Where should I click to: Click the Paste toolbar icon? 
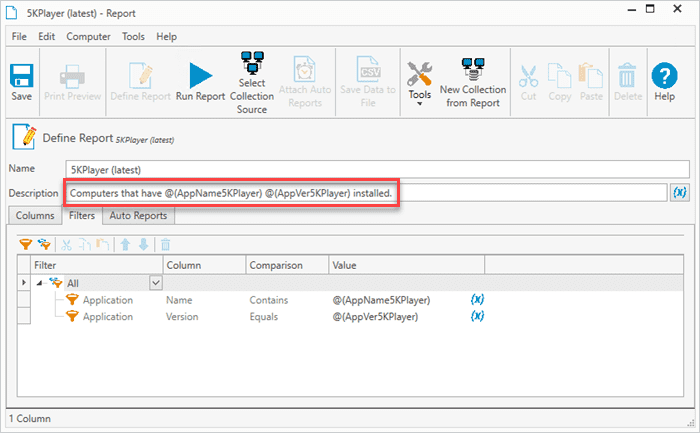pos(591,82)
